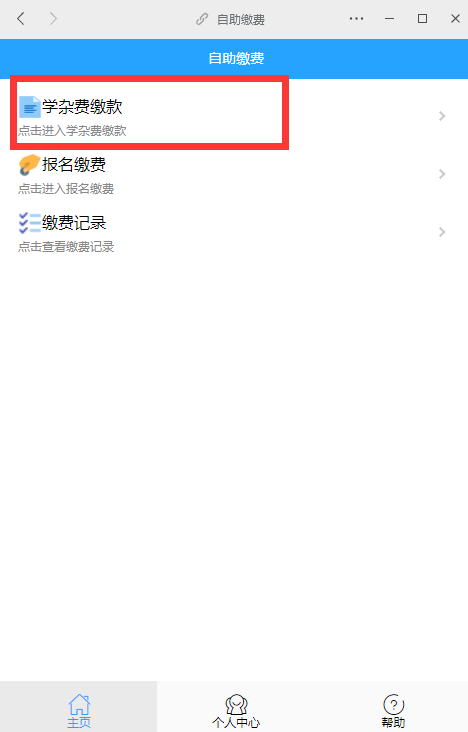This screenshot has height=732, width=468.
Task: Switch to the 帮助 tab label
Action: click(x=393, y=722)
